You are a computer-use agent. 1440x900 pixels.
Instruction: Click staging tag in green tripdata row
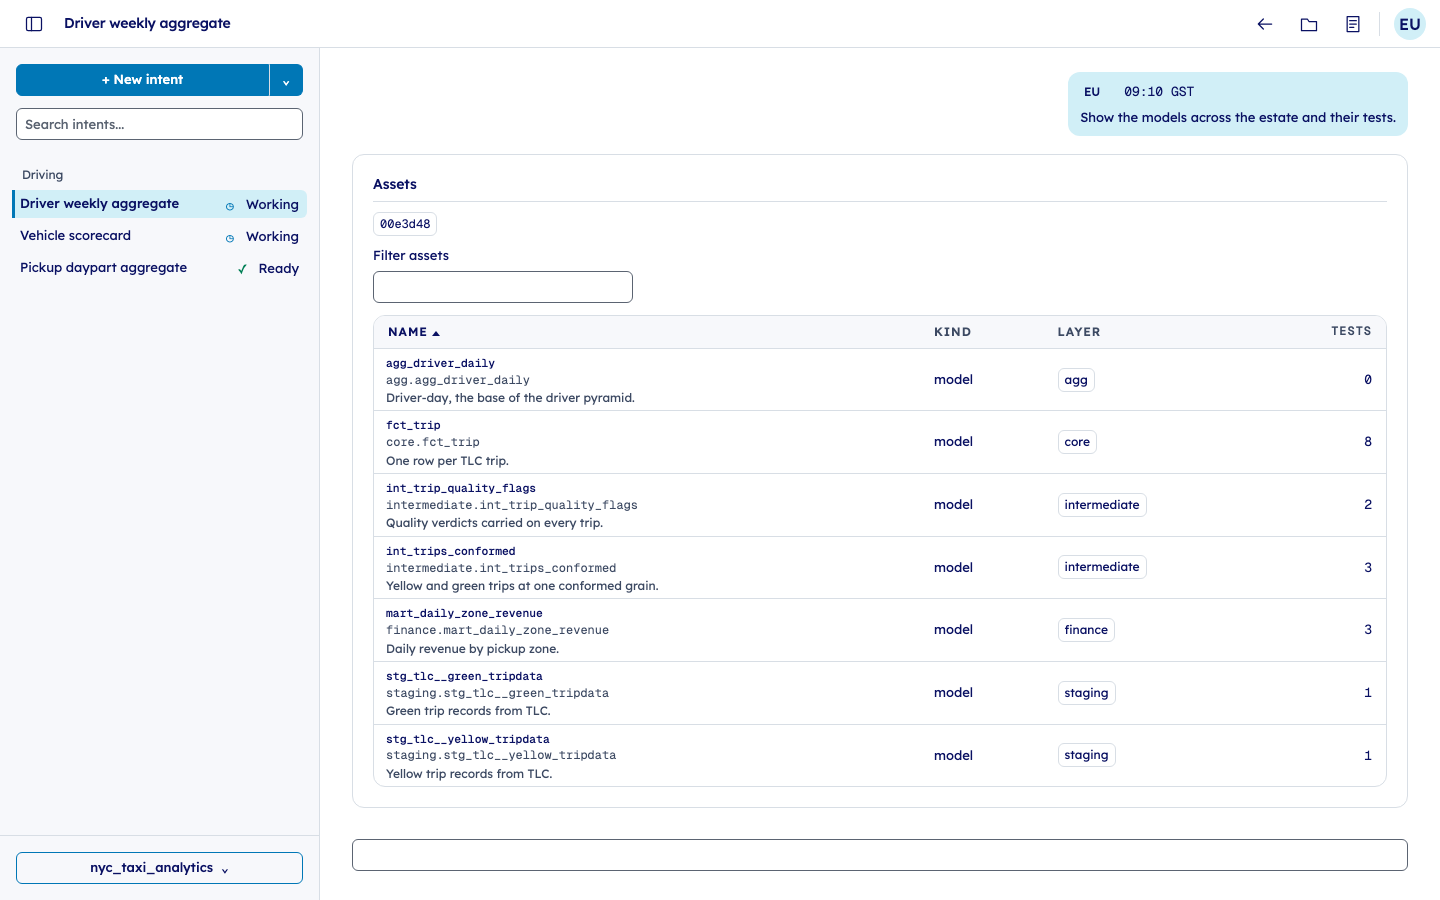(1086, 693)
